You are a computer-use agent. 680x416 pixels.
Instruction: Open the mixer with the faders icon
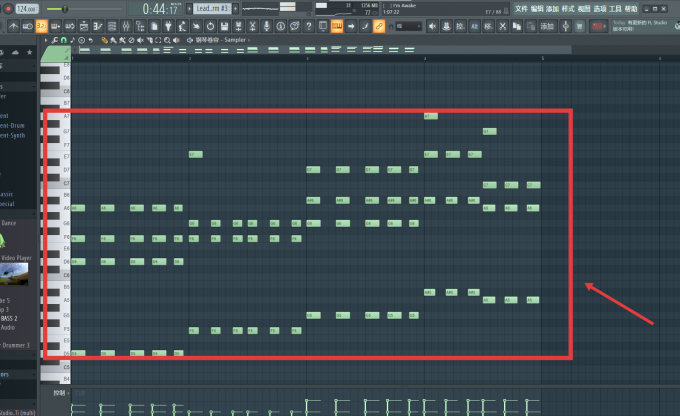tap(126, 26)
